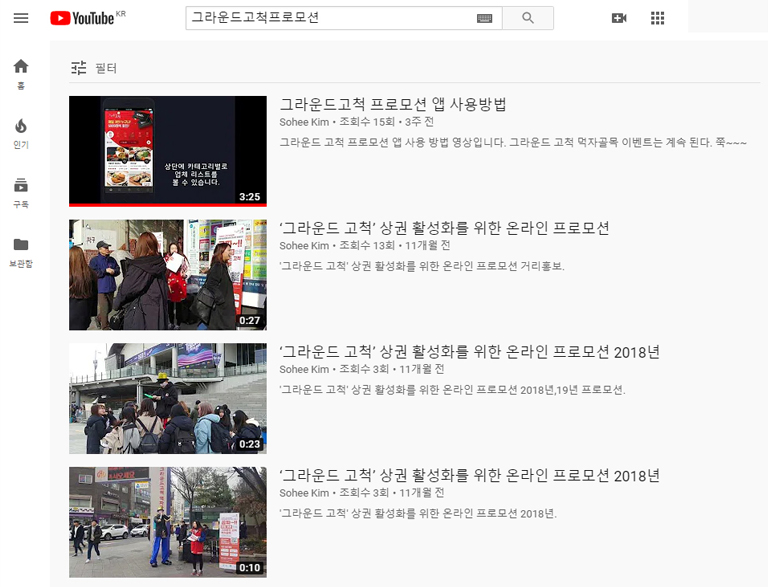Expand the search filter (필터) options
Viewport: 768px width, 587px height.
coord(94,68)
